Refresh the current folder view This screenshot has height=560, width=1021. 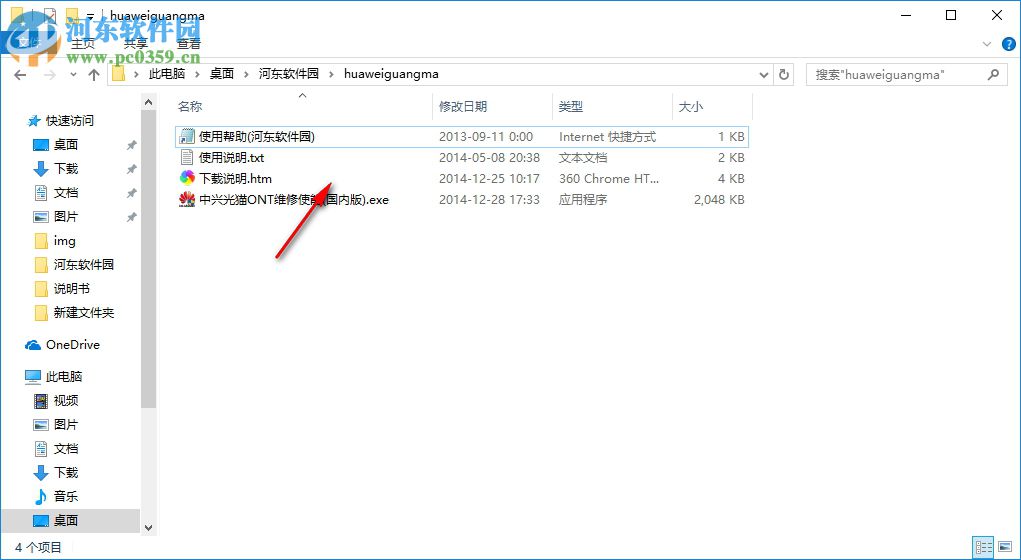tap(784, 74)
